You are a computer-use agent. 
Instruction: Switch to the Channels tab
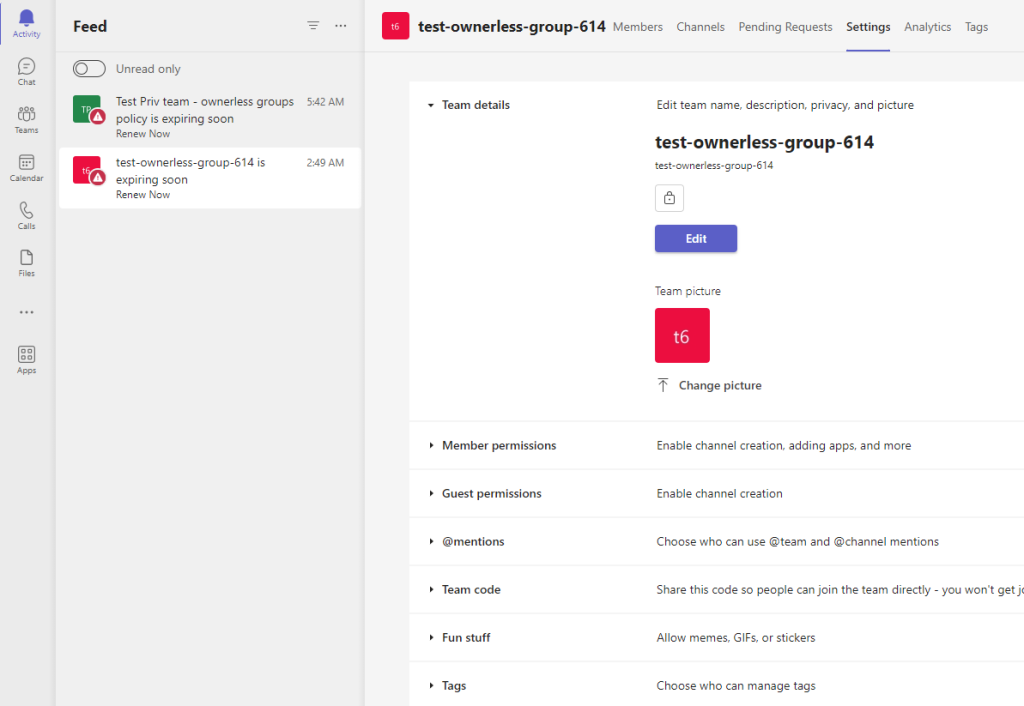coord(700,27)
